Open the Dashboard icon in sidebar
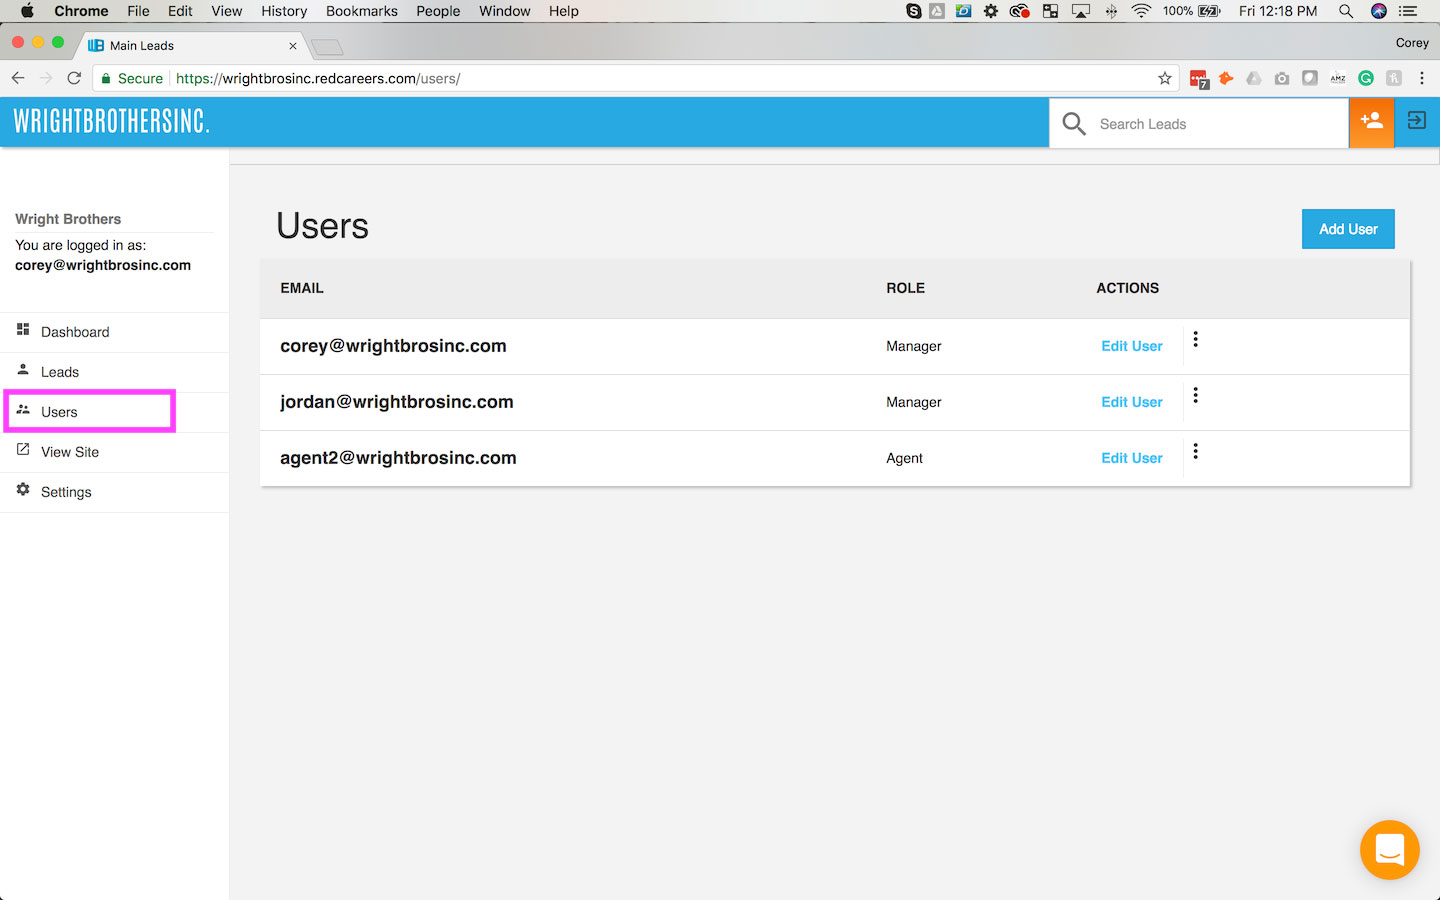 click(x=23, y=329)
